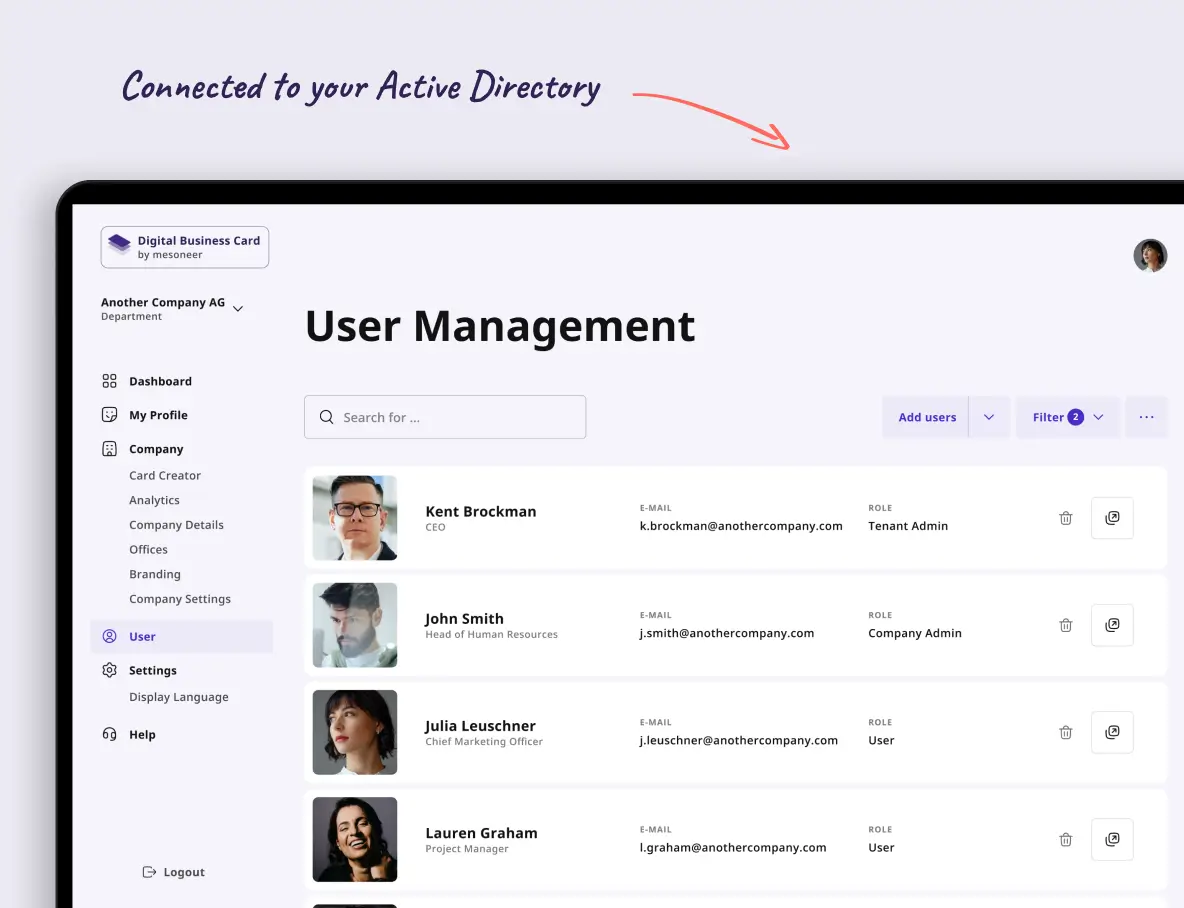Click the Settings gear icon
1184x908 pixels.
pos(109,670)
